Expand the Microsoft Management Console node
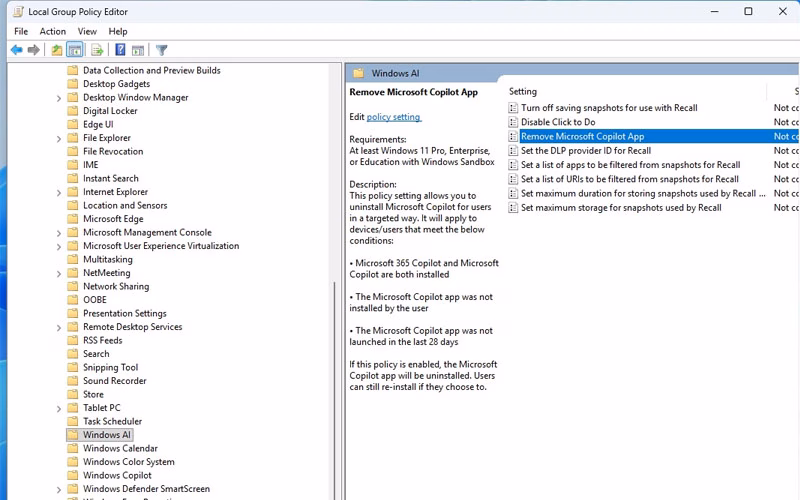 [59, 233]
